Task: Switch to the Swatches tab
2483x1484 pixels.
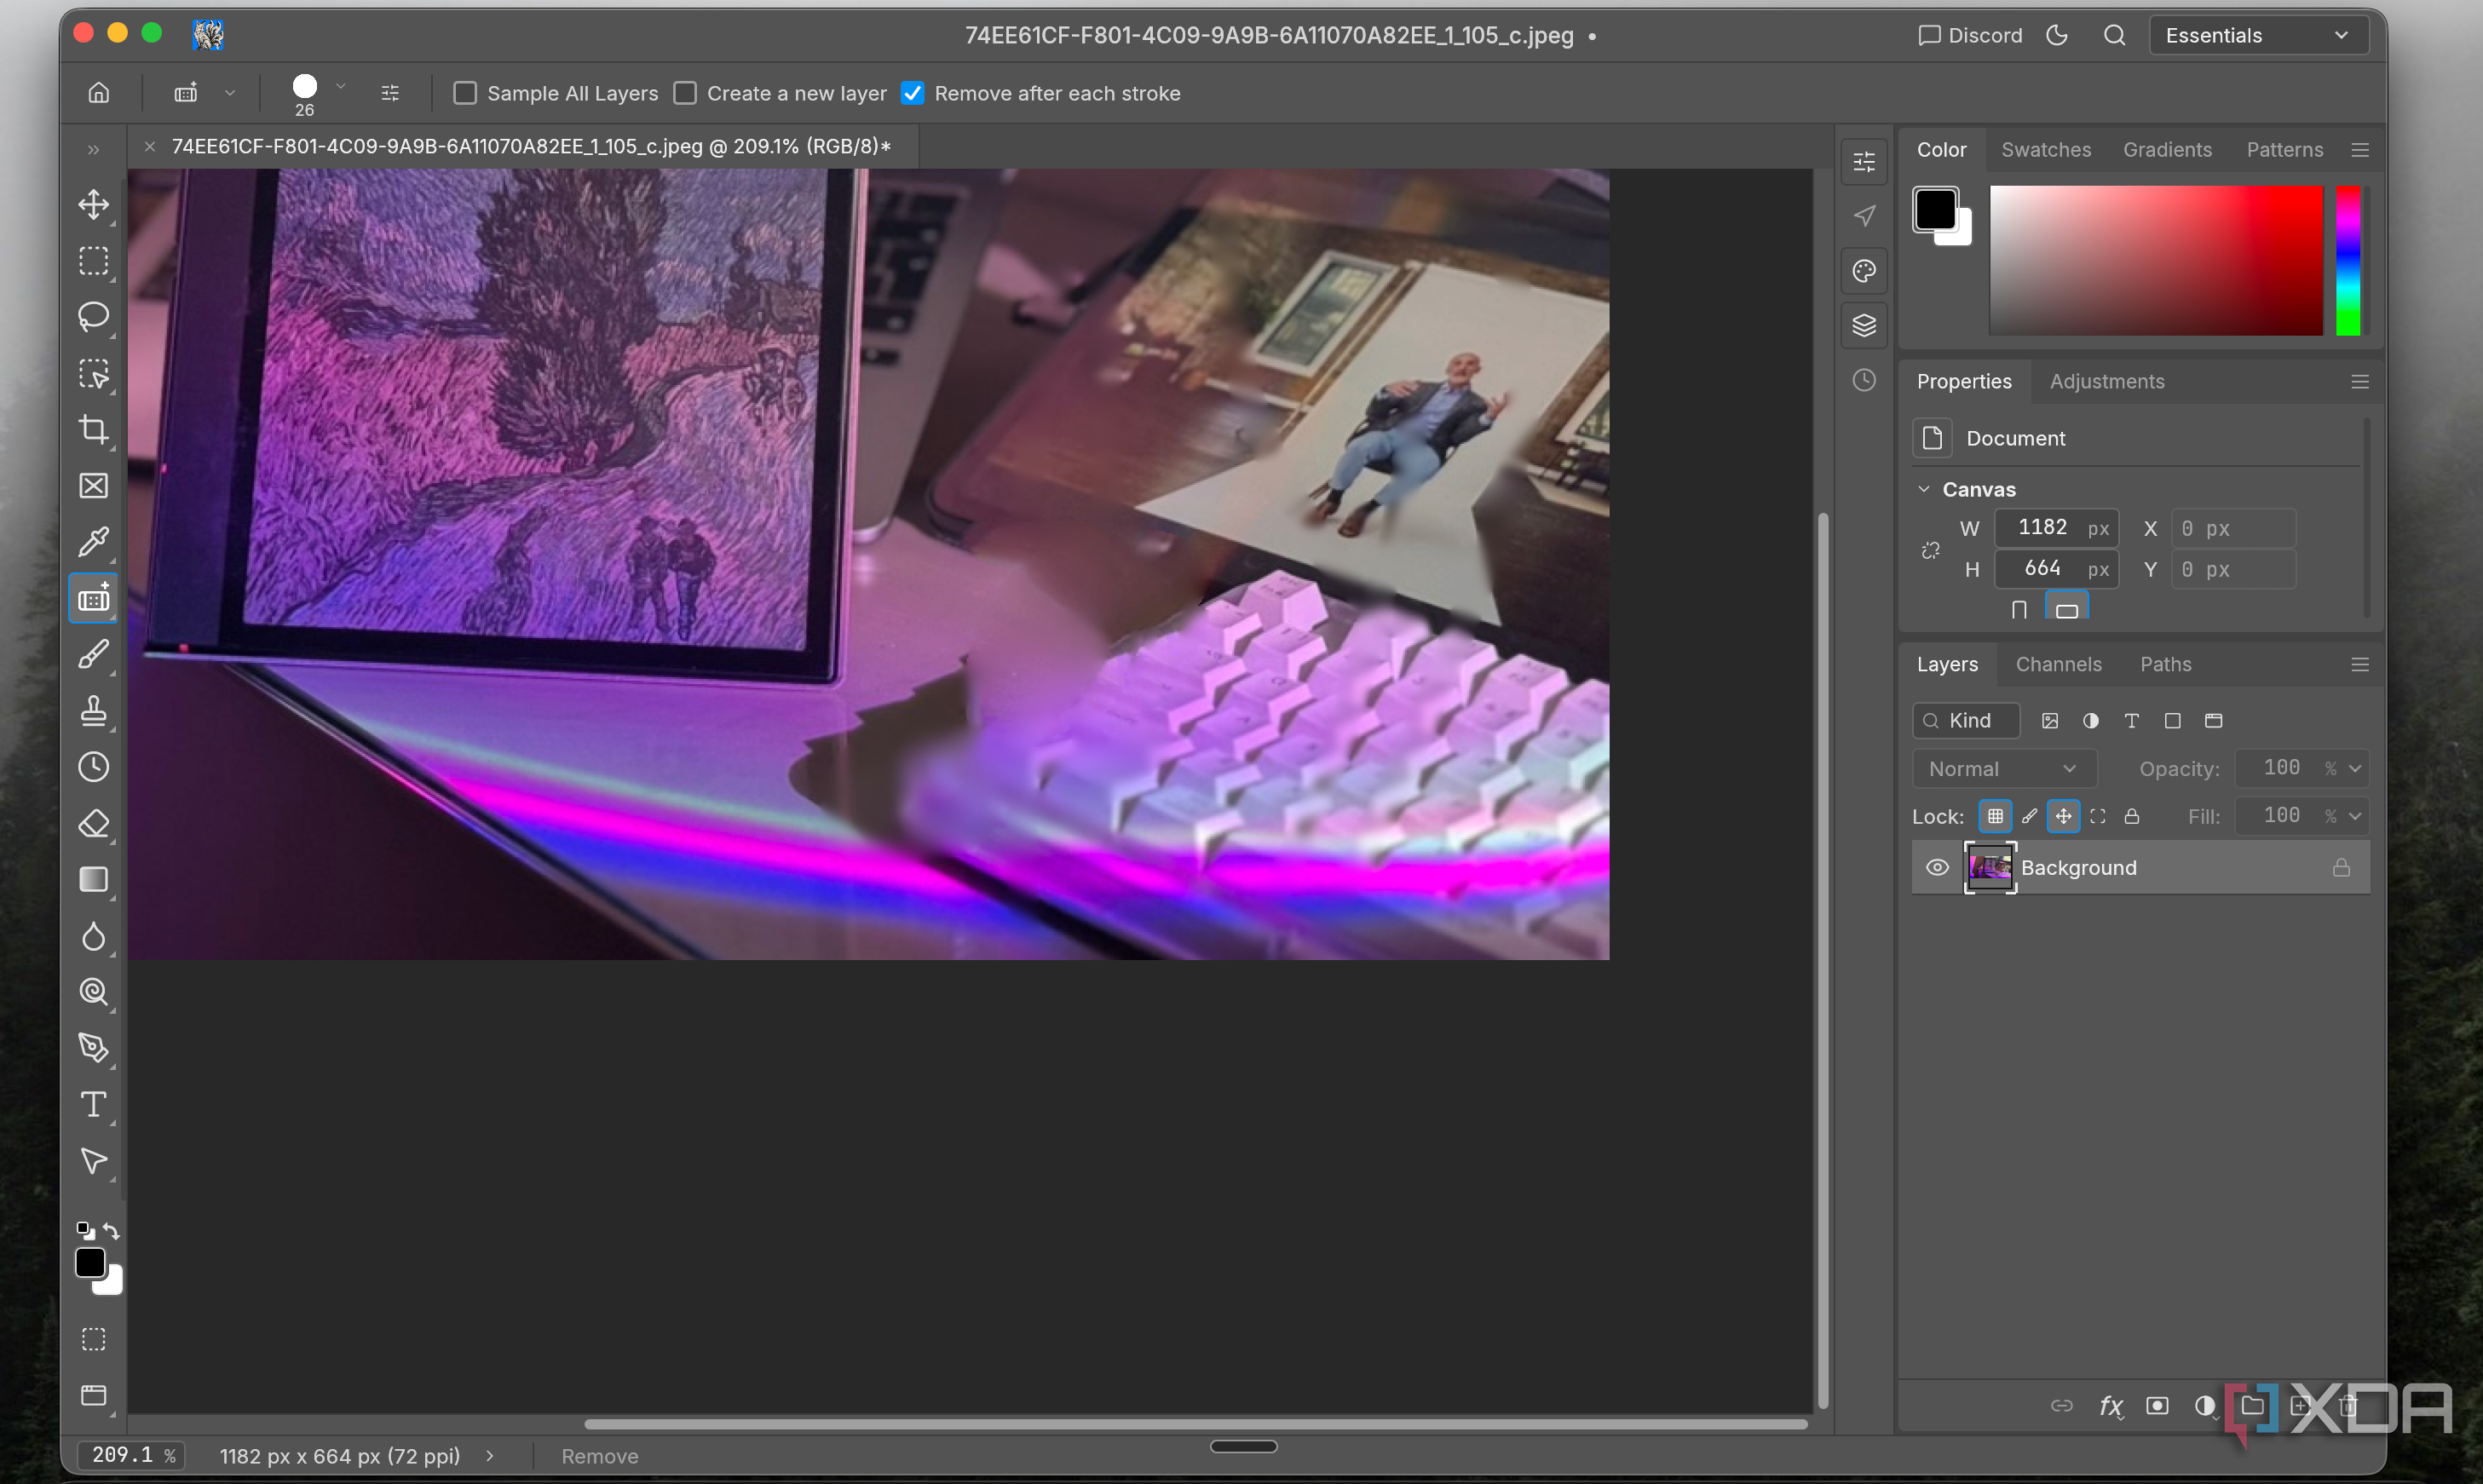Action: [2046, 150]
